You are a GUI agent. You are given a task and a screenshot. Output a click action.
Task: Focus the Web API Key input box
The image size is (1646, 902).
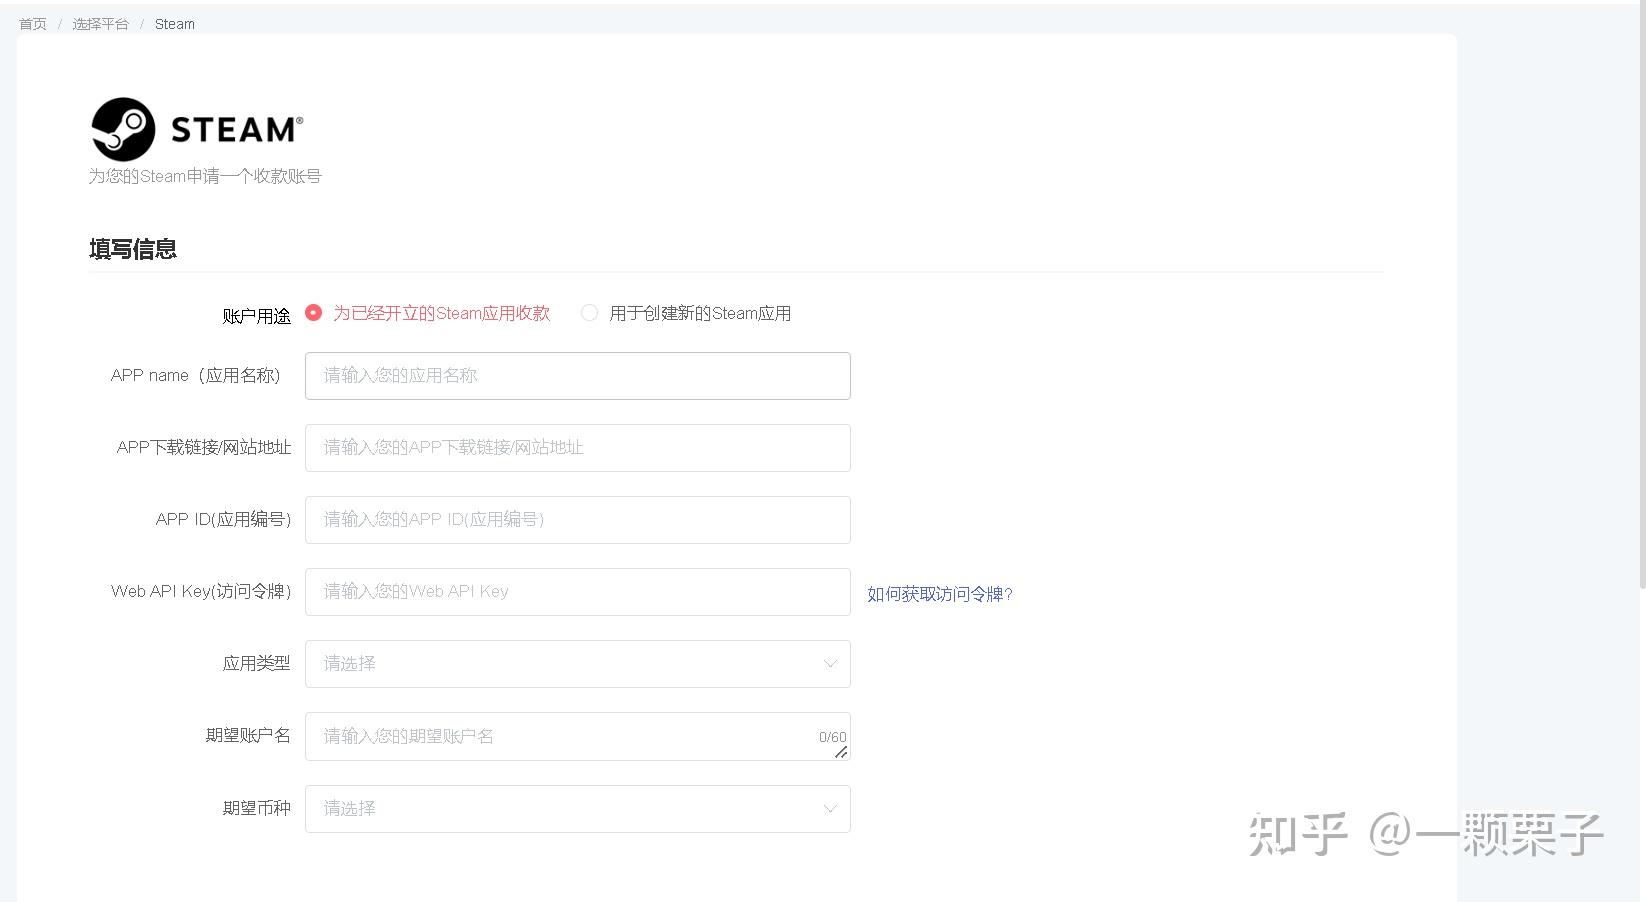(x=577, y=591)
